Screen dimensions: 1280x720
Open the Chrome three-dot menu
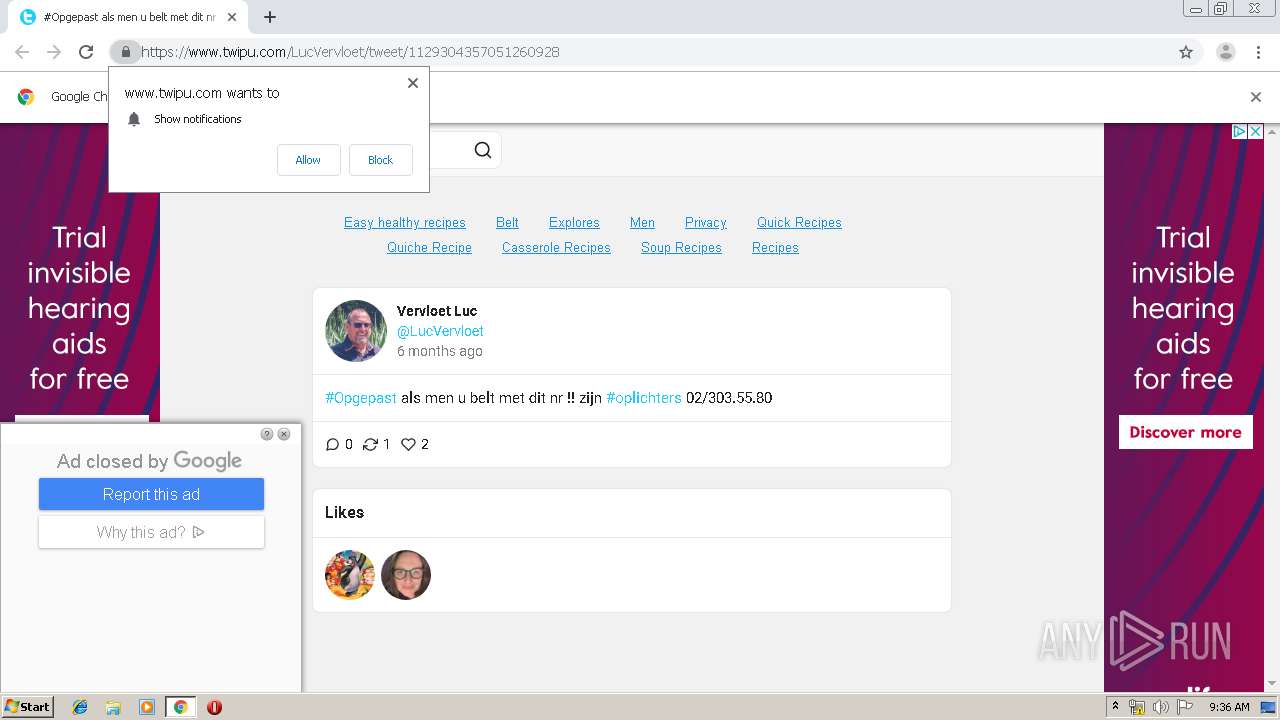[x=1258, y=52]
